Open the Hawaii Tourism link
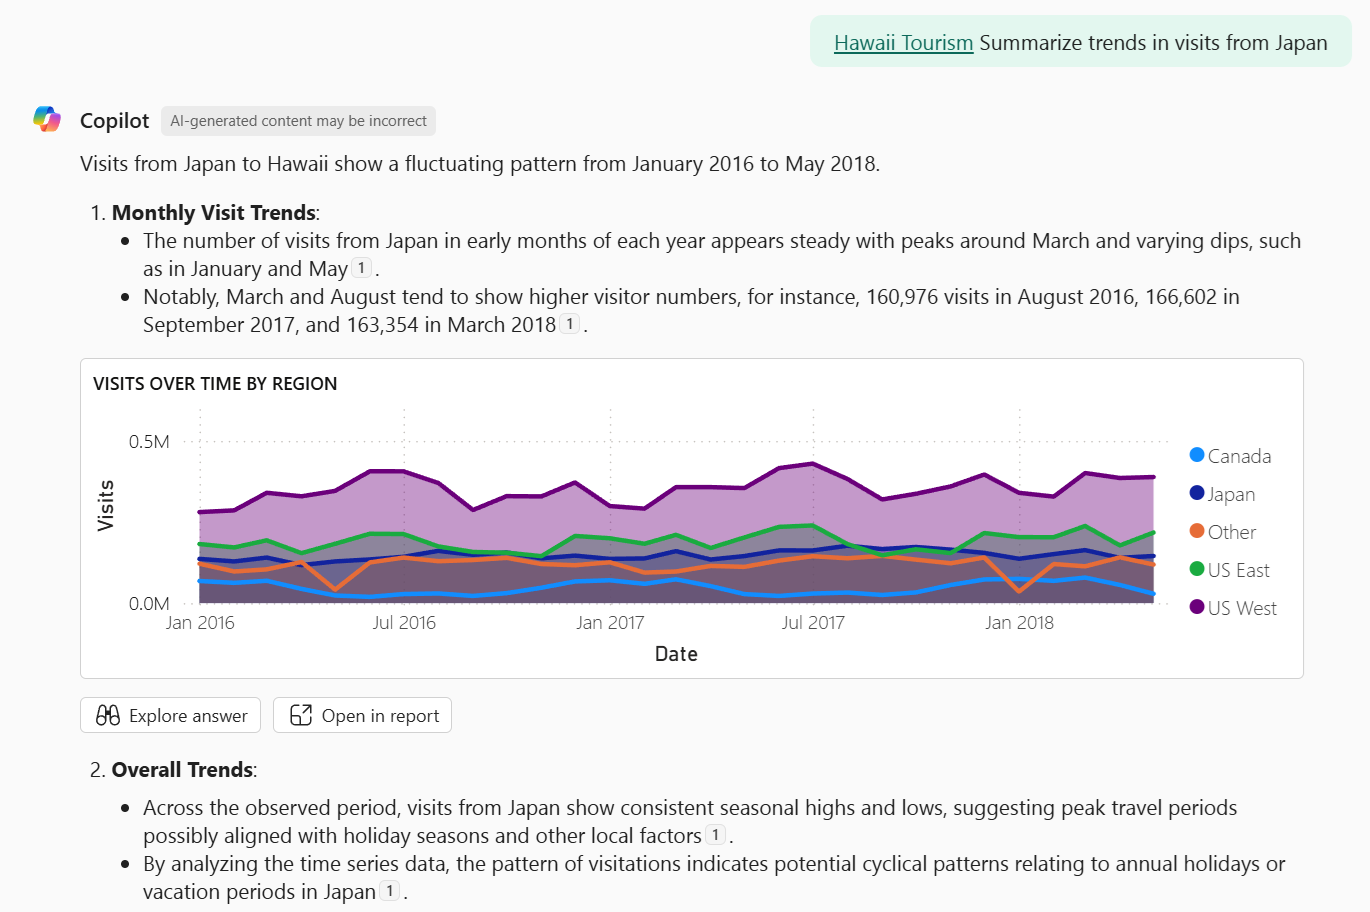The image size is (1370, 912). point(903,43)
